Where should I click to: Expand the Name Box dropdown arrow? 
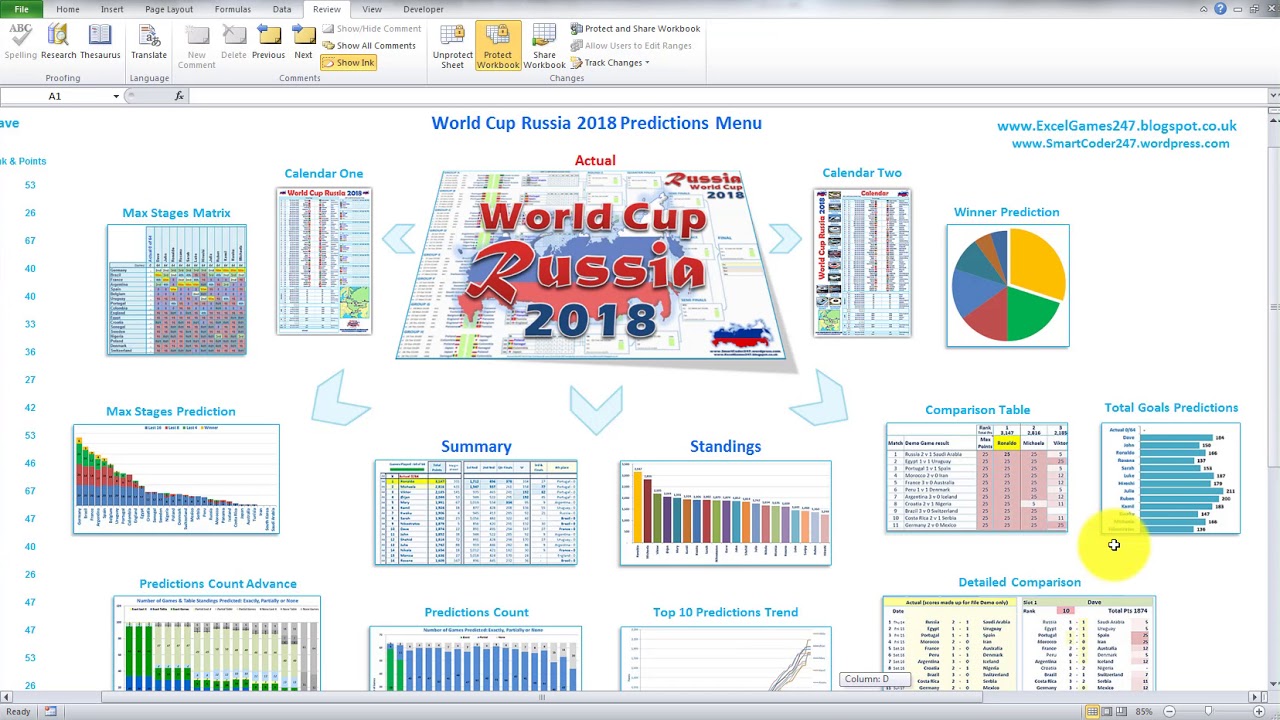[116, 96]
